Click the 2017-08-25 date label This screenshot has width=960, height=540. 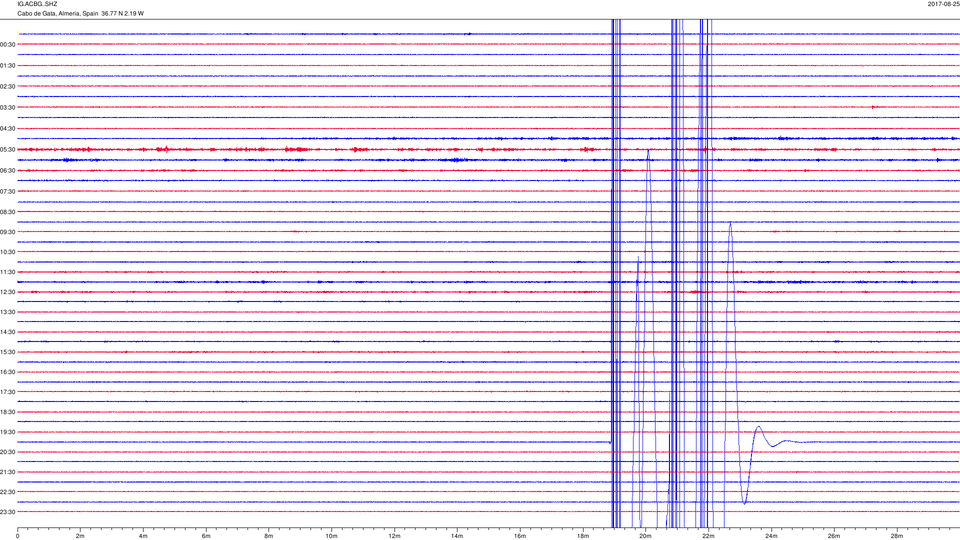click(943, 4)
